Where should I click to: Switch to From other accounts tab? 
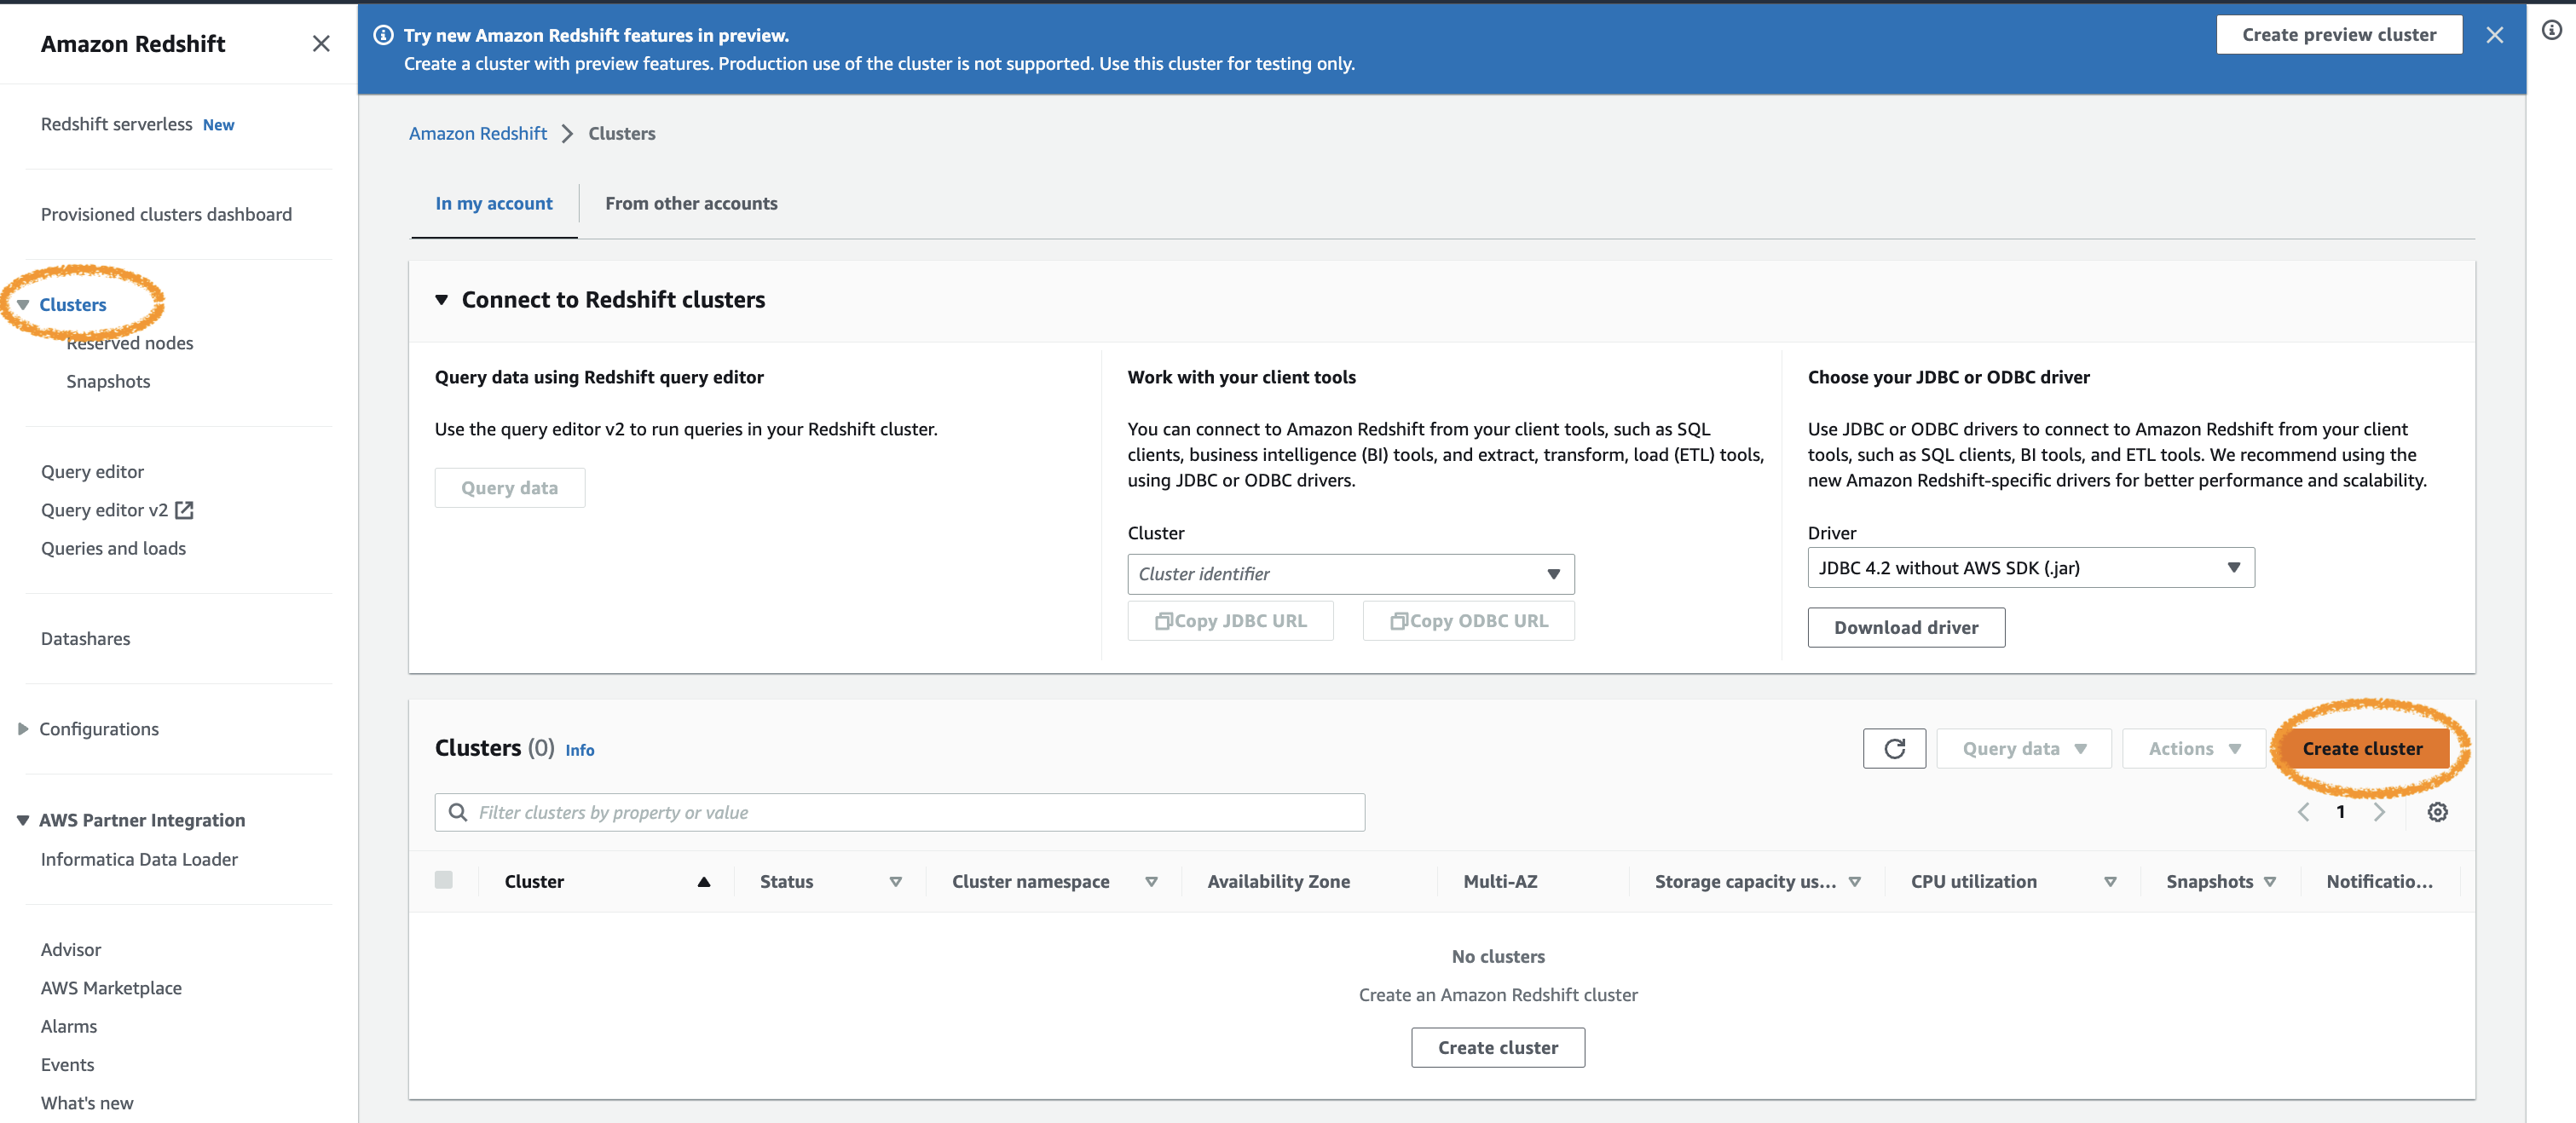tap(691, 203)
